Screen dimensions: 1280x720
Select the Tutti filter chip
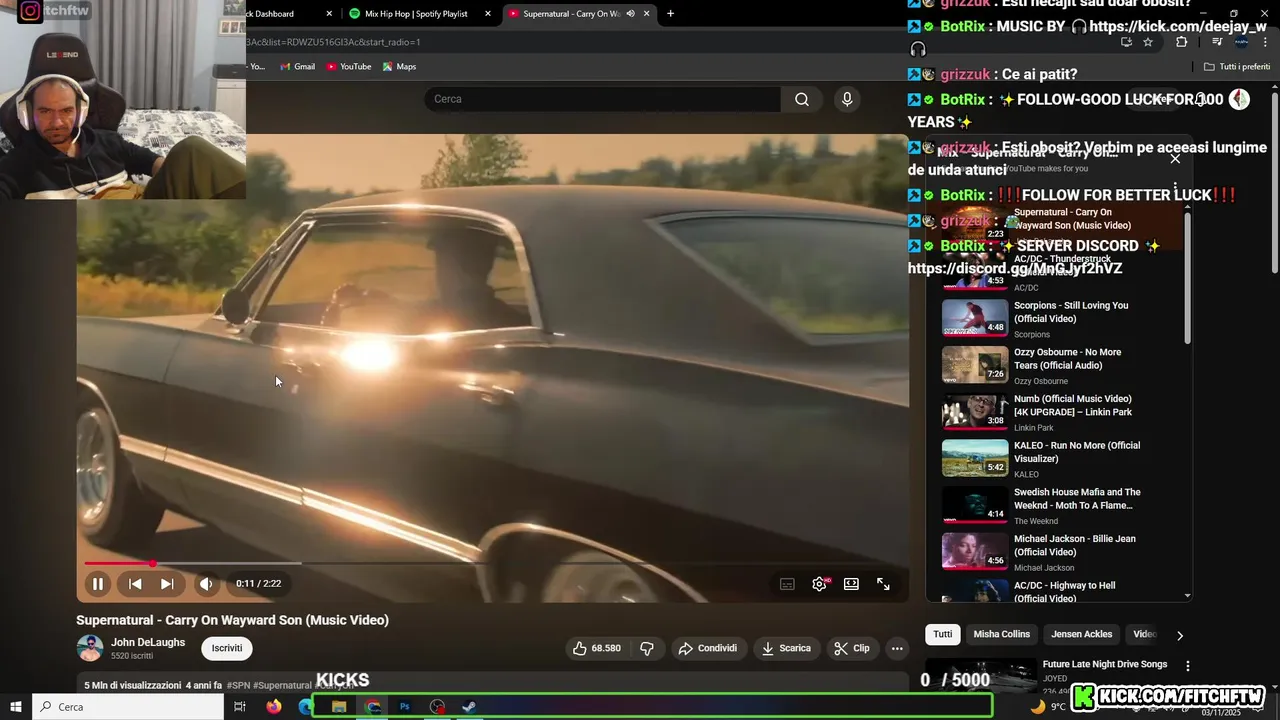point(943,634)
